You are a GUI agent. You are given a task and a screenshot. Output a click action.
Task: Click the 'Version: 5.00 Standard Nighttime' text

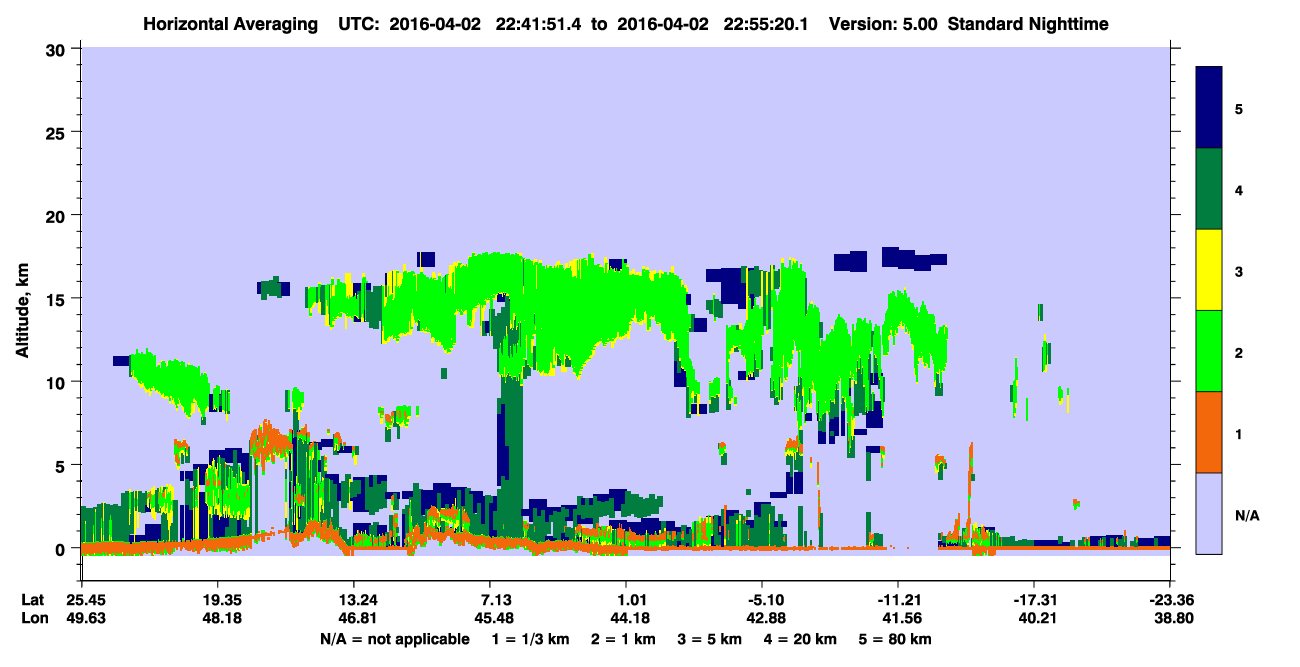point(968,24)
